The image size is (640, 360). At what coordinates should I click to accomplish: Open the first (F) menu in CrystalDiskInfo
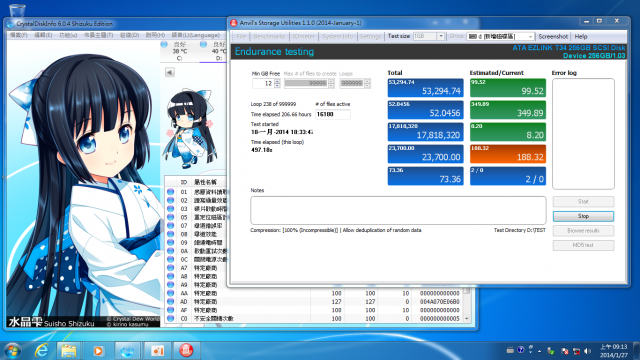[19, 36]
